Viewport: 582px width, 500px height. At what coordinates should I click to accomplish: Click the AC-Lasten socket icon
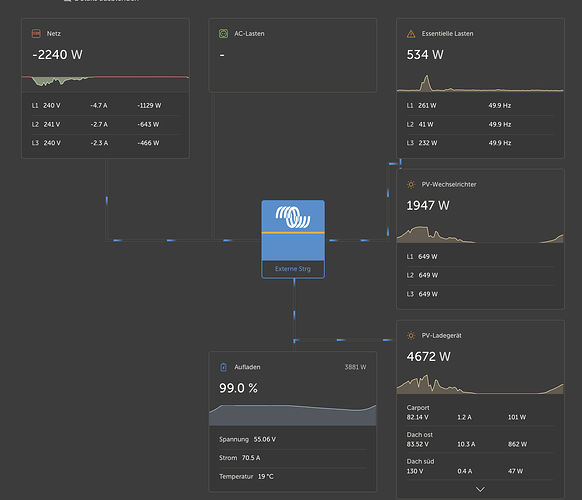223,33
